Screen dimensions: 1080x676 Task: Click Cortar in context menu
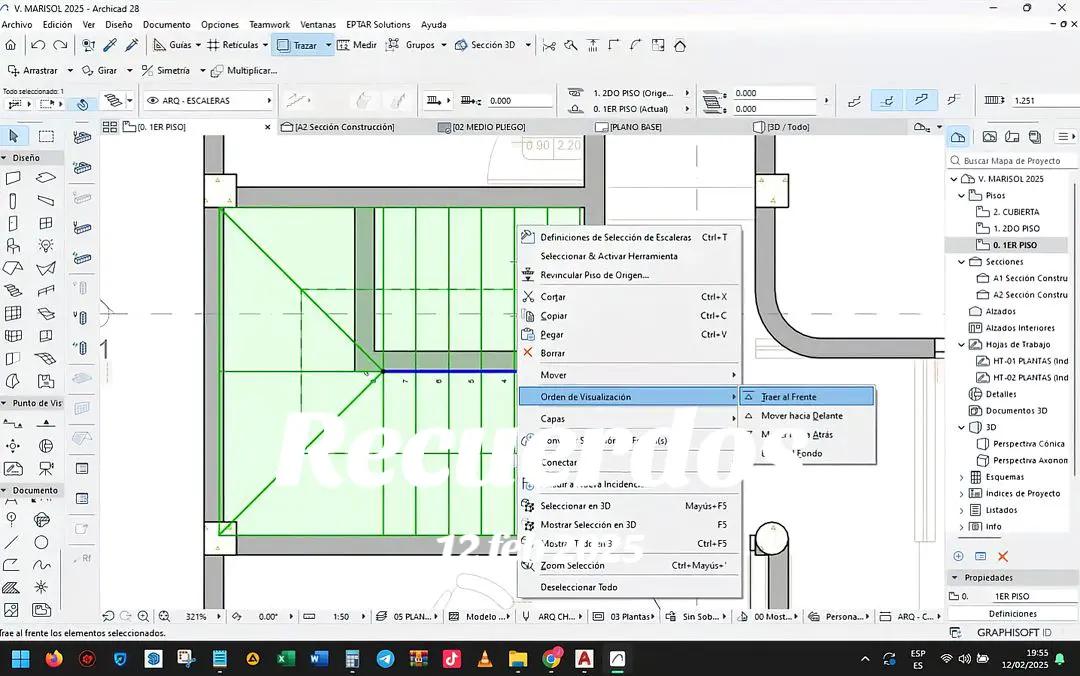tap(629, 296)
